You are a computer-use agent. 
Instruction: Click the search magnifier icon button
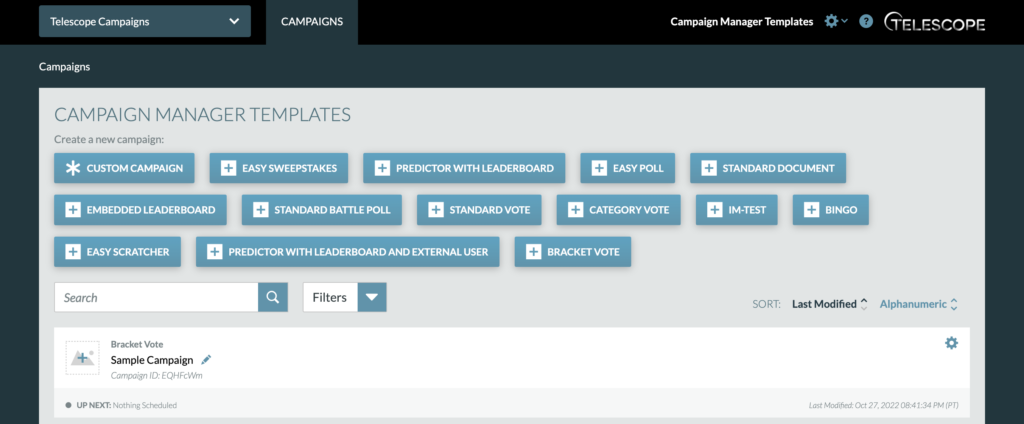coord(272,298)
